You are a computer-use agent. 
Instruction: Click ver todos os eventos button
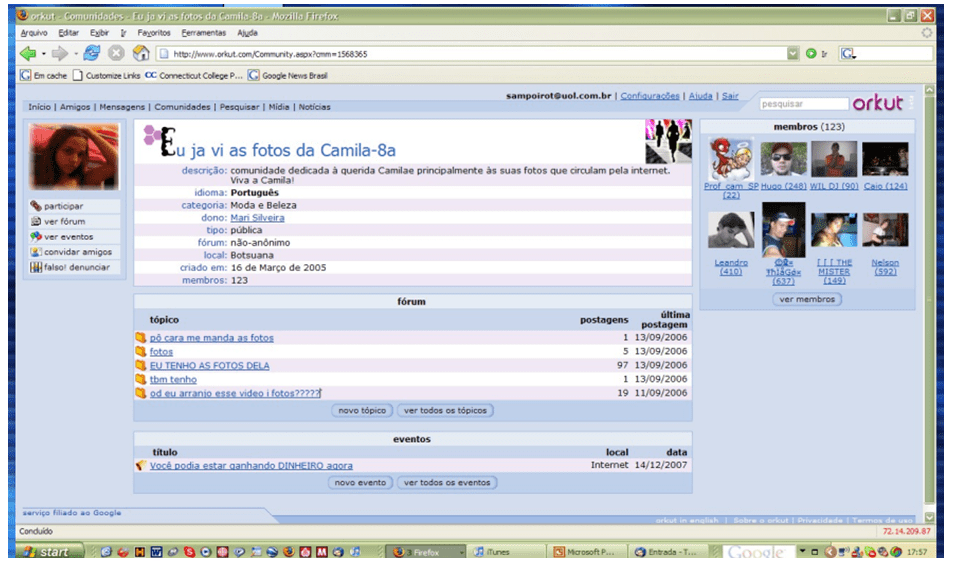(447, 483)
